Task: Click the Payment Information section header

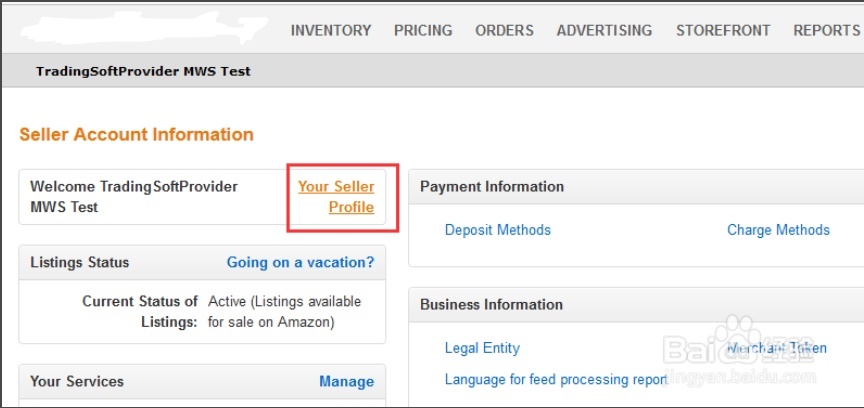Action: (492, 187)
